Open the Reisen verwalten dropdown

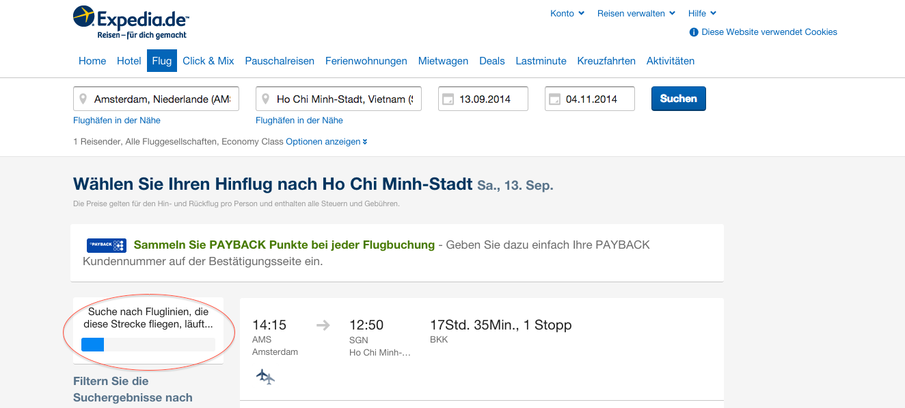pyautogui.click(x=636, y=13)
